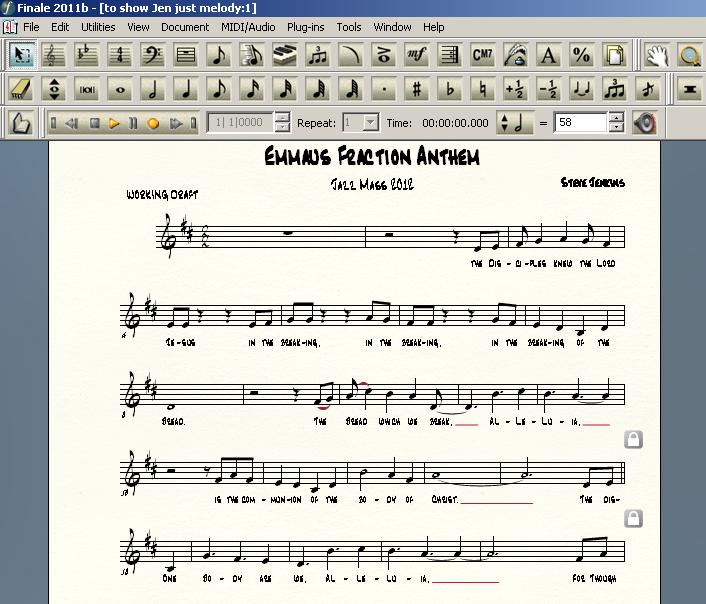This screenshot has height=604, width=706.
Task: Open the Document menu
Action: (x=185, y=27)
